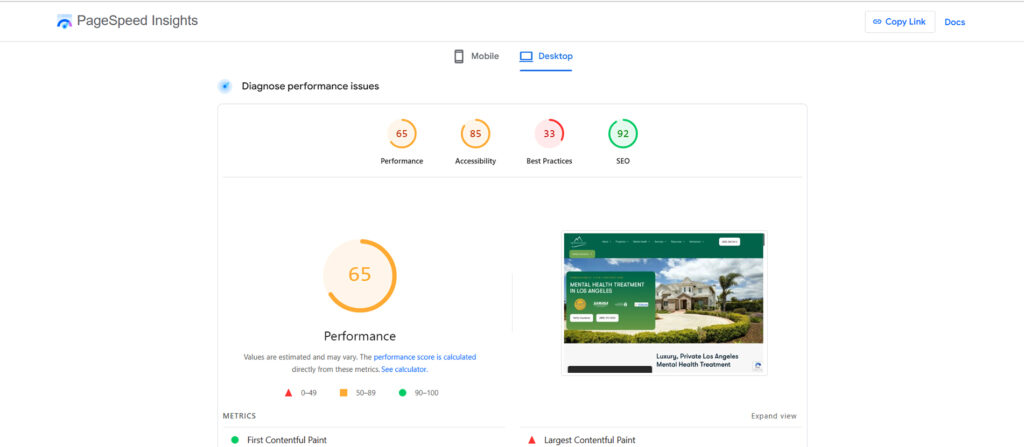Viewport: 1024px width, 447px height.
Task: Switch to the Mobile tab
Action: 476,56
